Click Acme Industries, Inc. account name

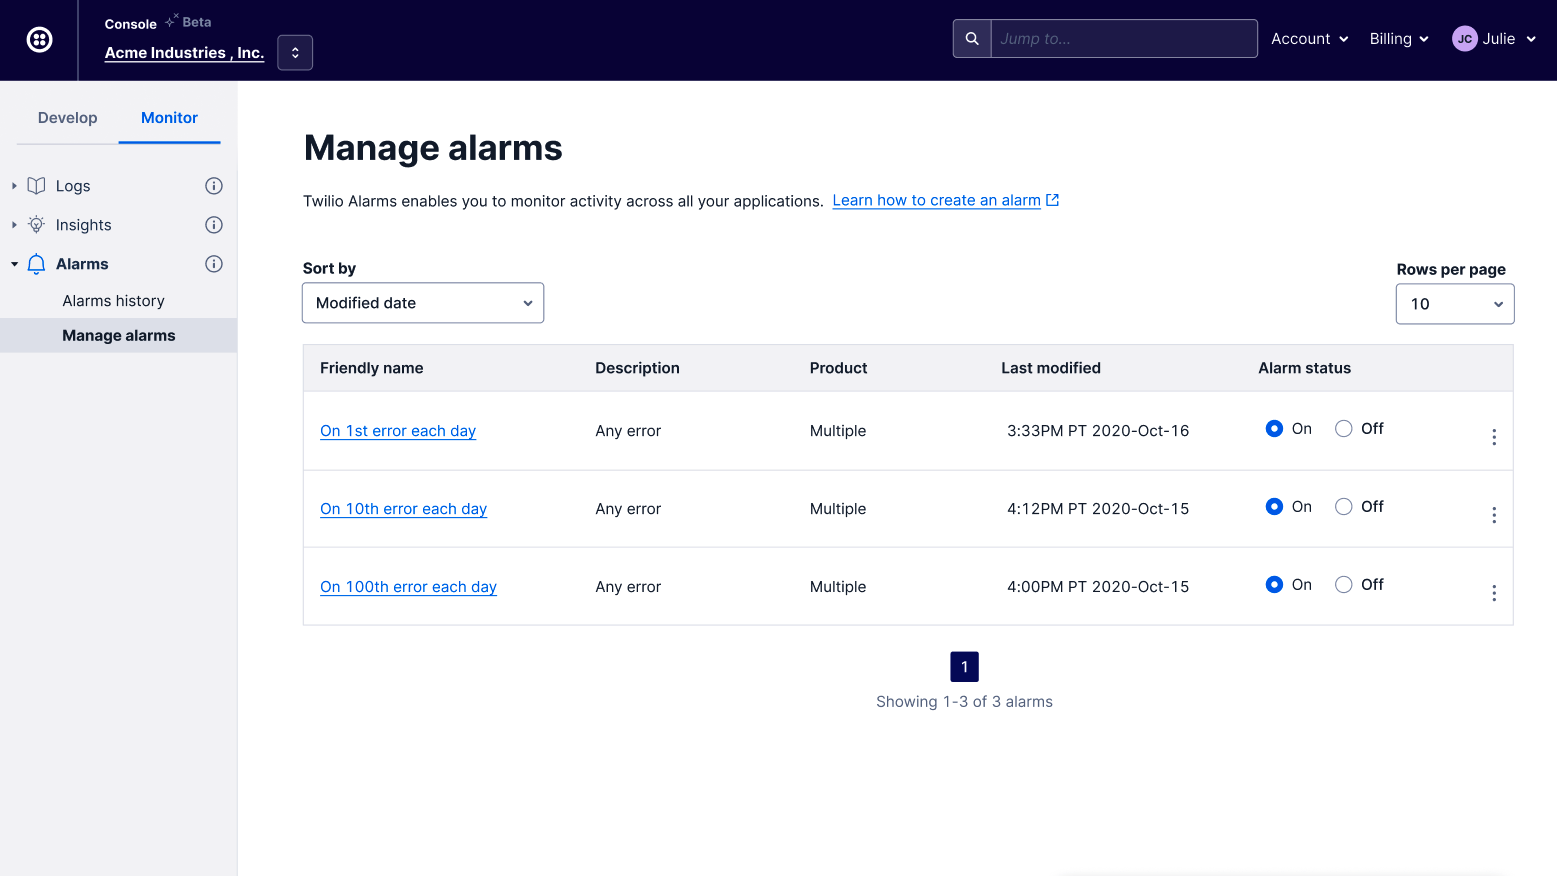tap(184, 53)
